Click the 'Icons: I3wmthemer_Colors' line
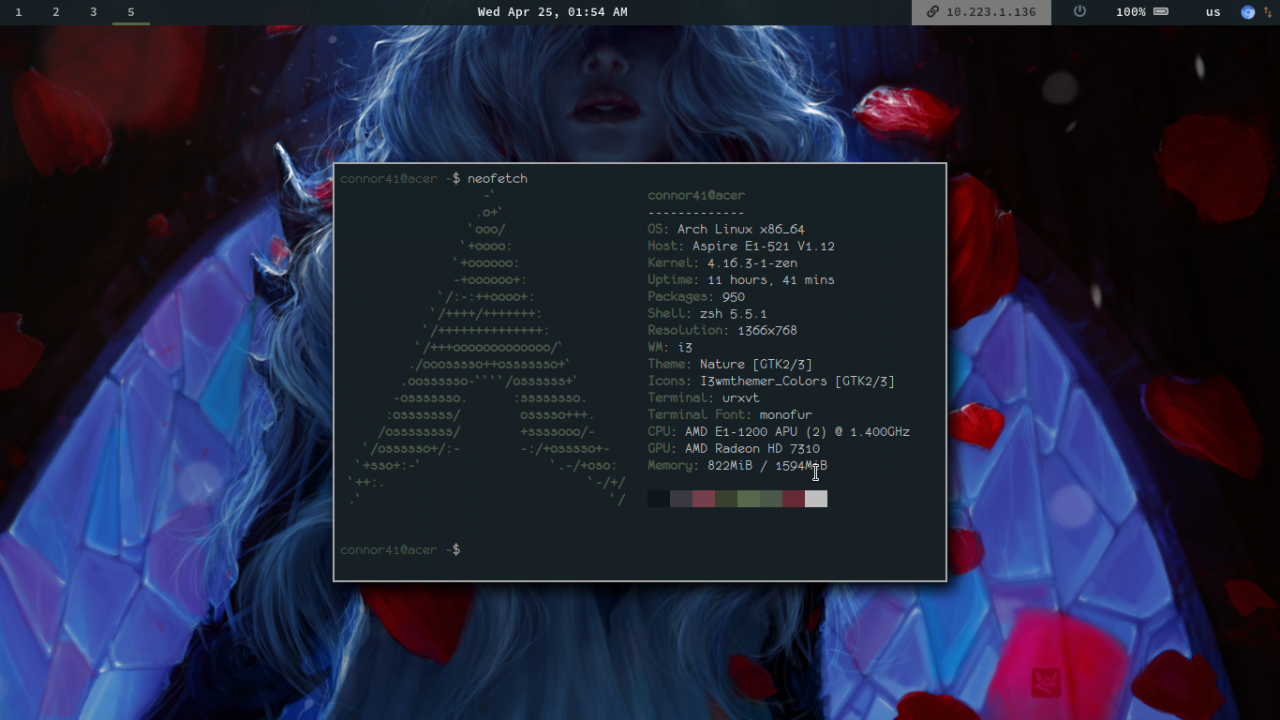The height and width of the screenshot is (720, 1280). click(x=771, y=381)
